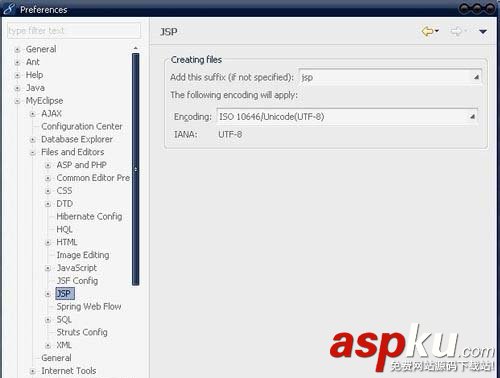
Task: Select the XML label
Action: click(x=64, y=345)
